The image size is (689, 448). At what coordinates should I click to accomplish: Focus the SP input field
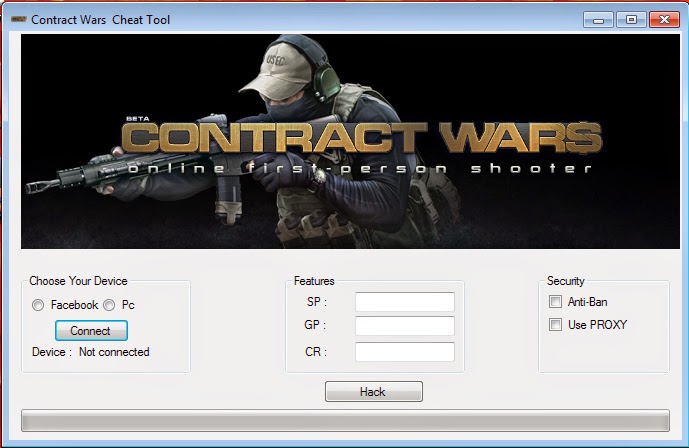[x=405, y=302]
